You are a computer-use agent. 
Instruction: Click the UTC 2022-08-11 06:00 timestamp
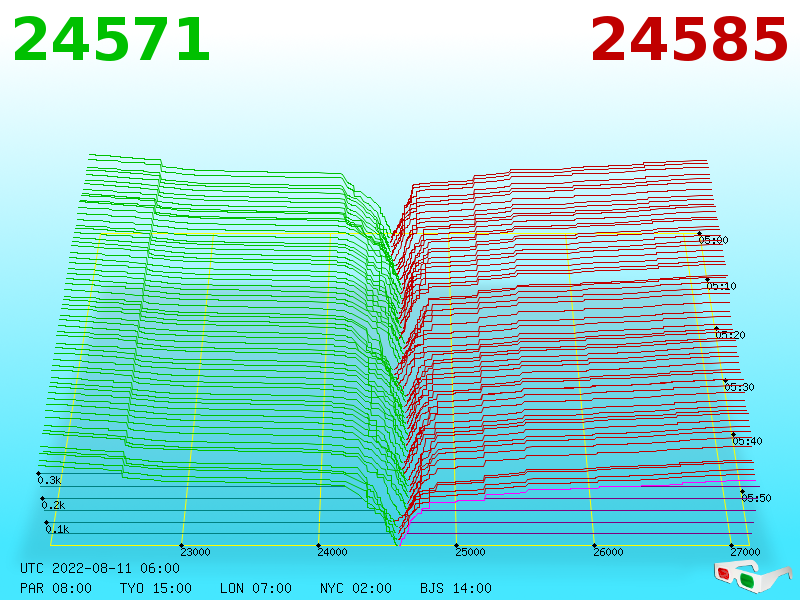100,568
